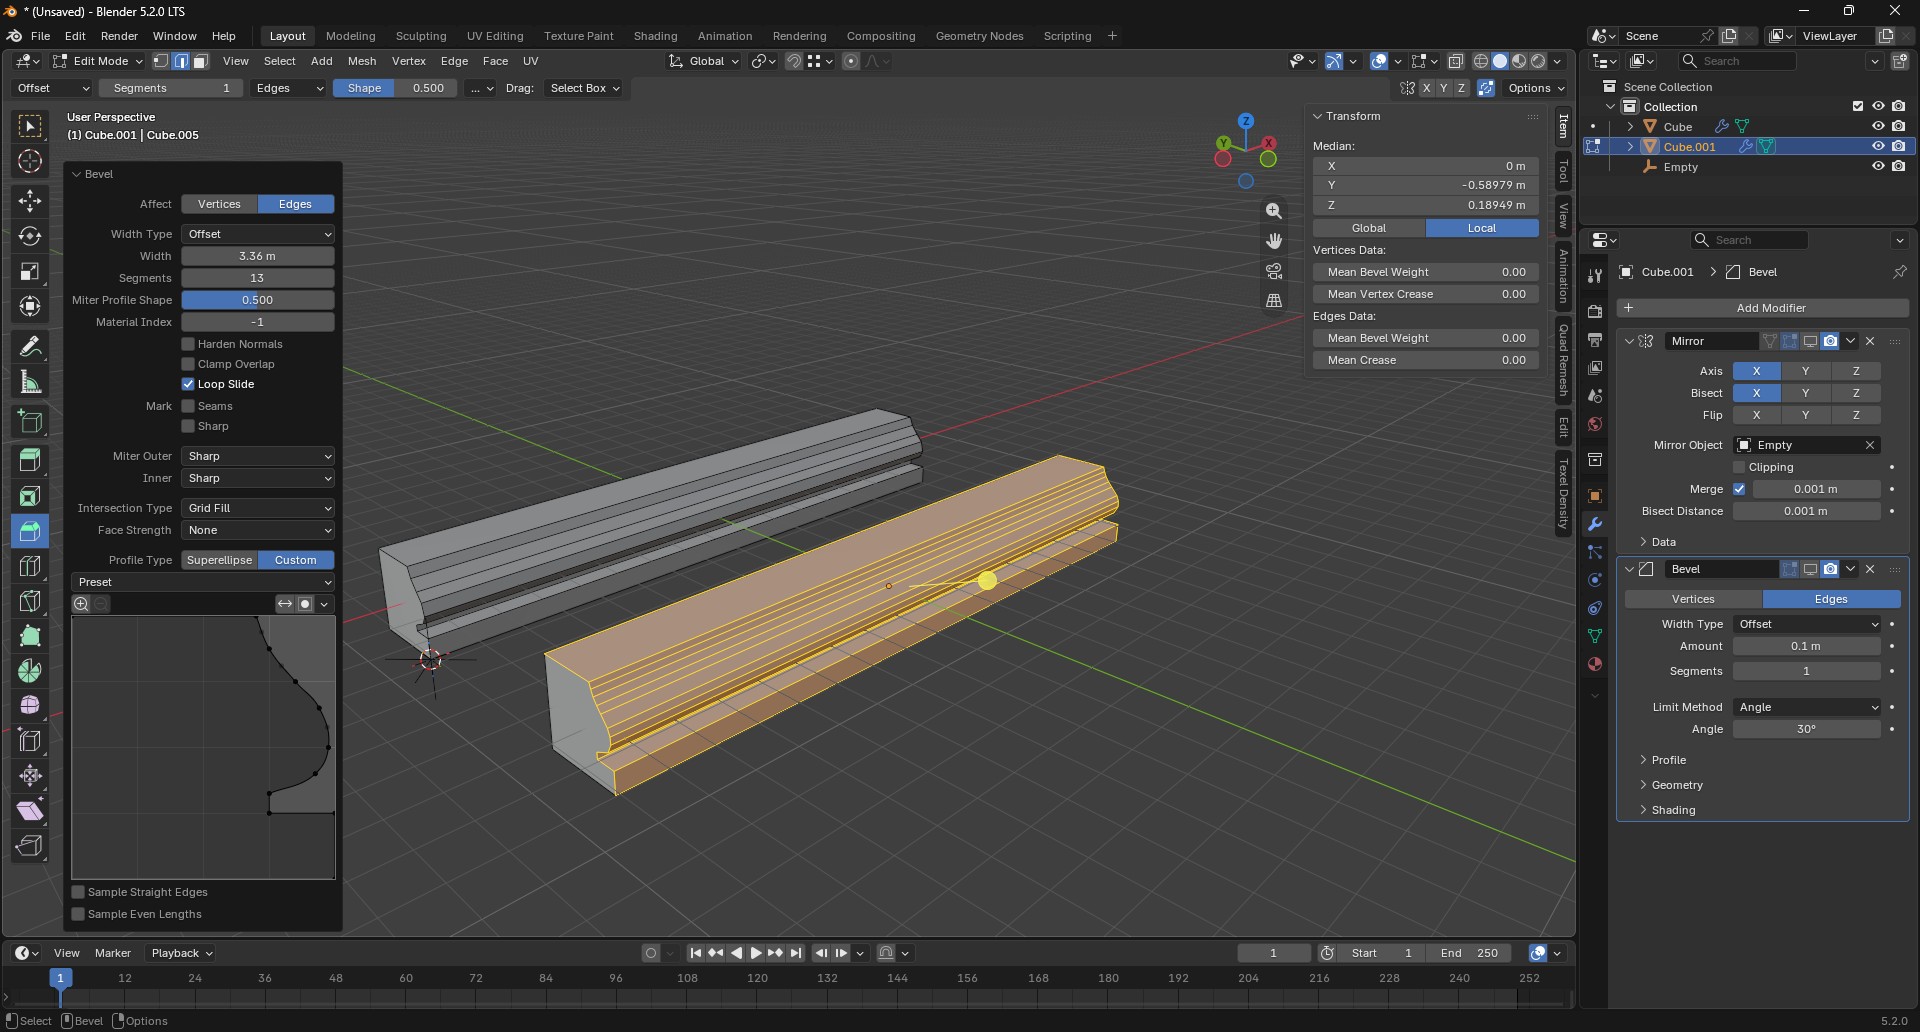Open the Intersection Type dropdown
The image size is (1920, 1032).
click(x=258, y=508)
